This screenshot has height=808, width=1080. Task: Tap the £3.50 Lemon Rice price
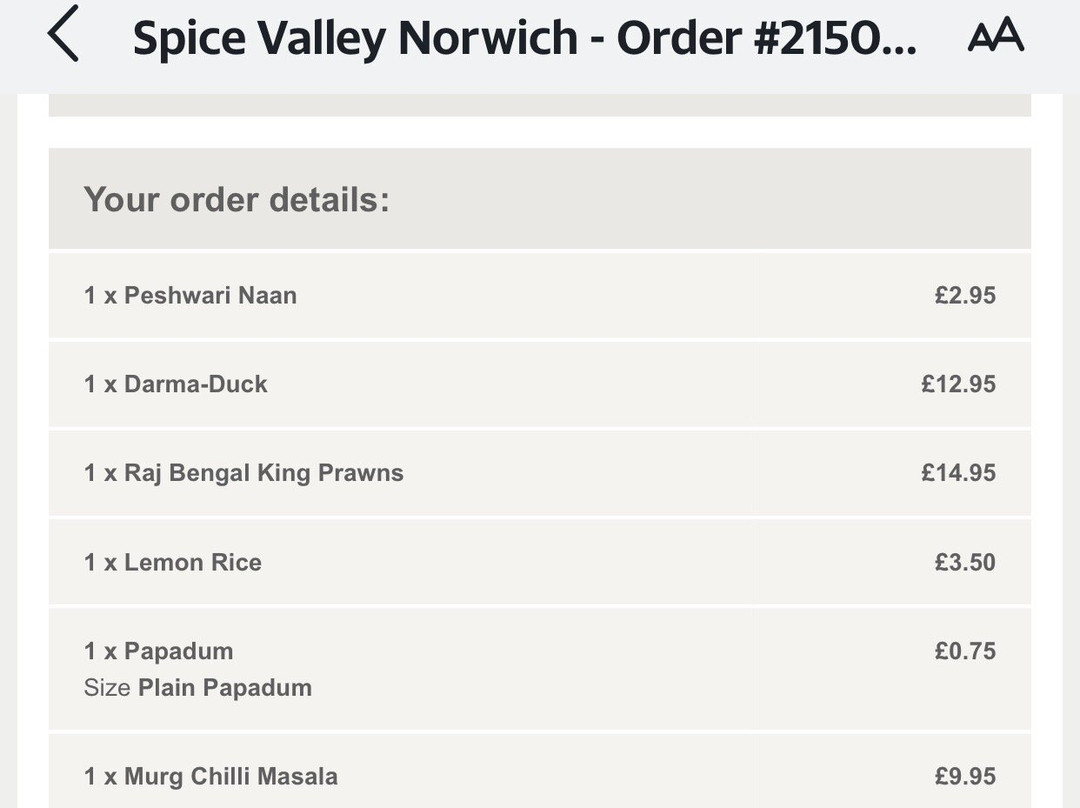click(965, 562)
